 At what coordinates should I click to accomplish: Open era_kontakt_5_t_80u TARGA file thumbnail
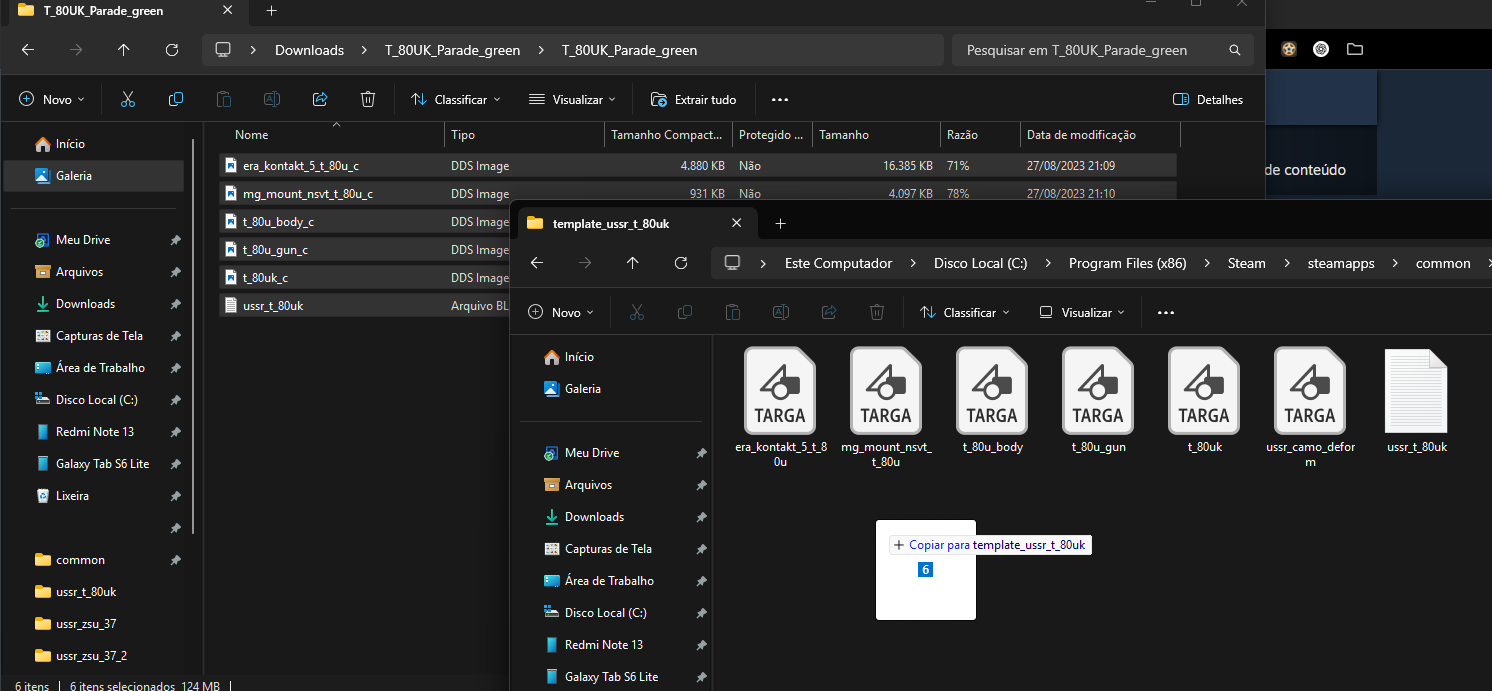(780, 391)
